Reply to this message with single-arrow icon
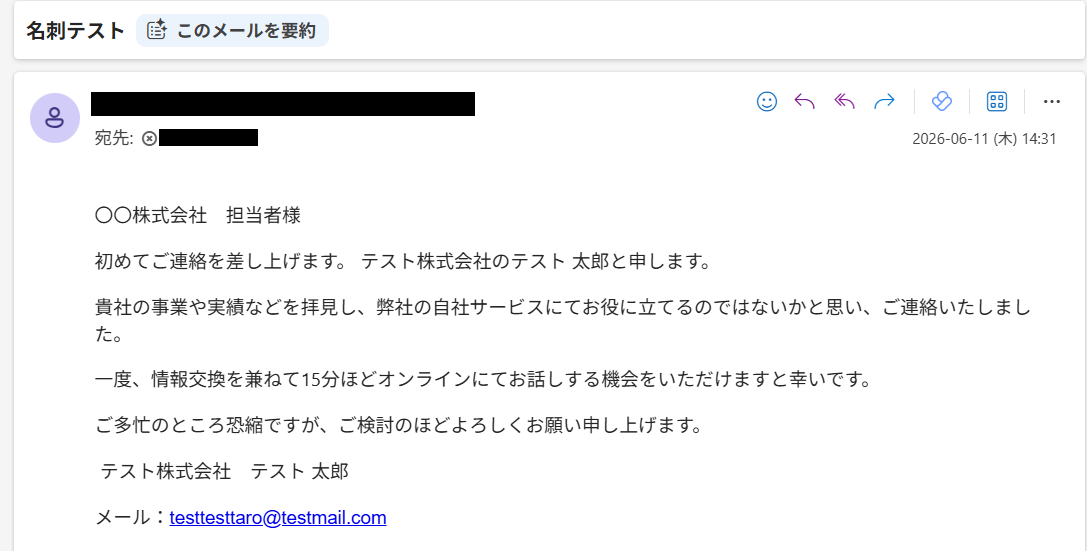The height and width of the screenshot is (551, 1087). (x=804, y=101)
